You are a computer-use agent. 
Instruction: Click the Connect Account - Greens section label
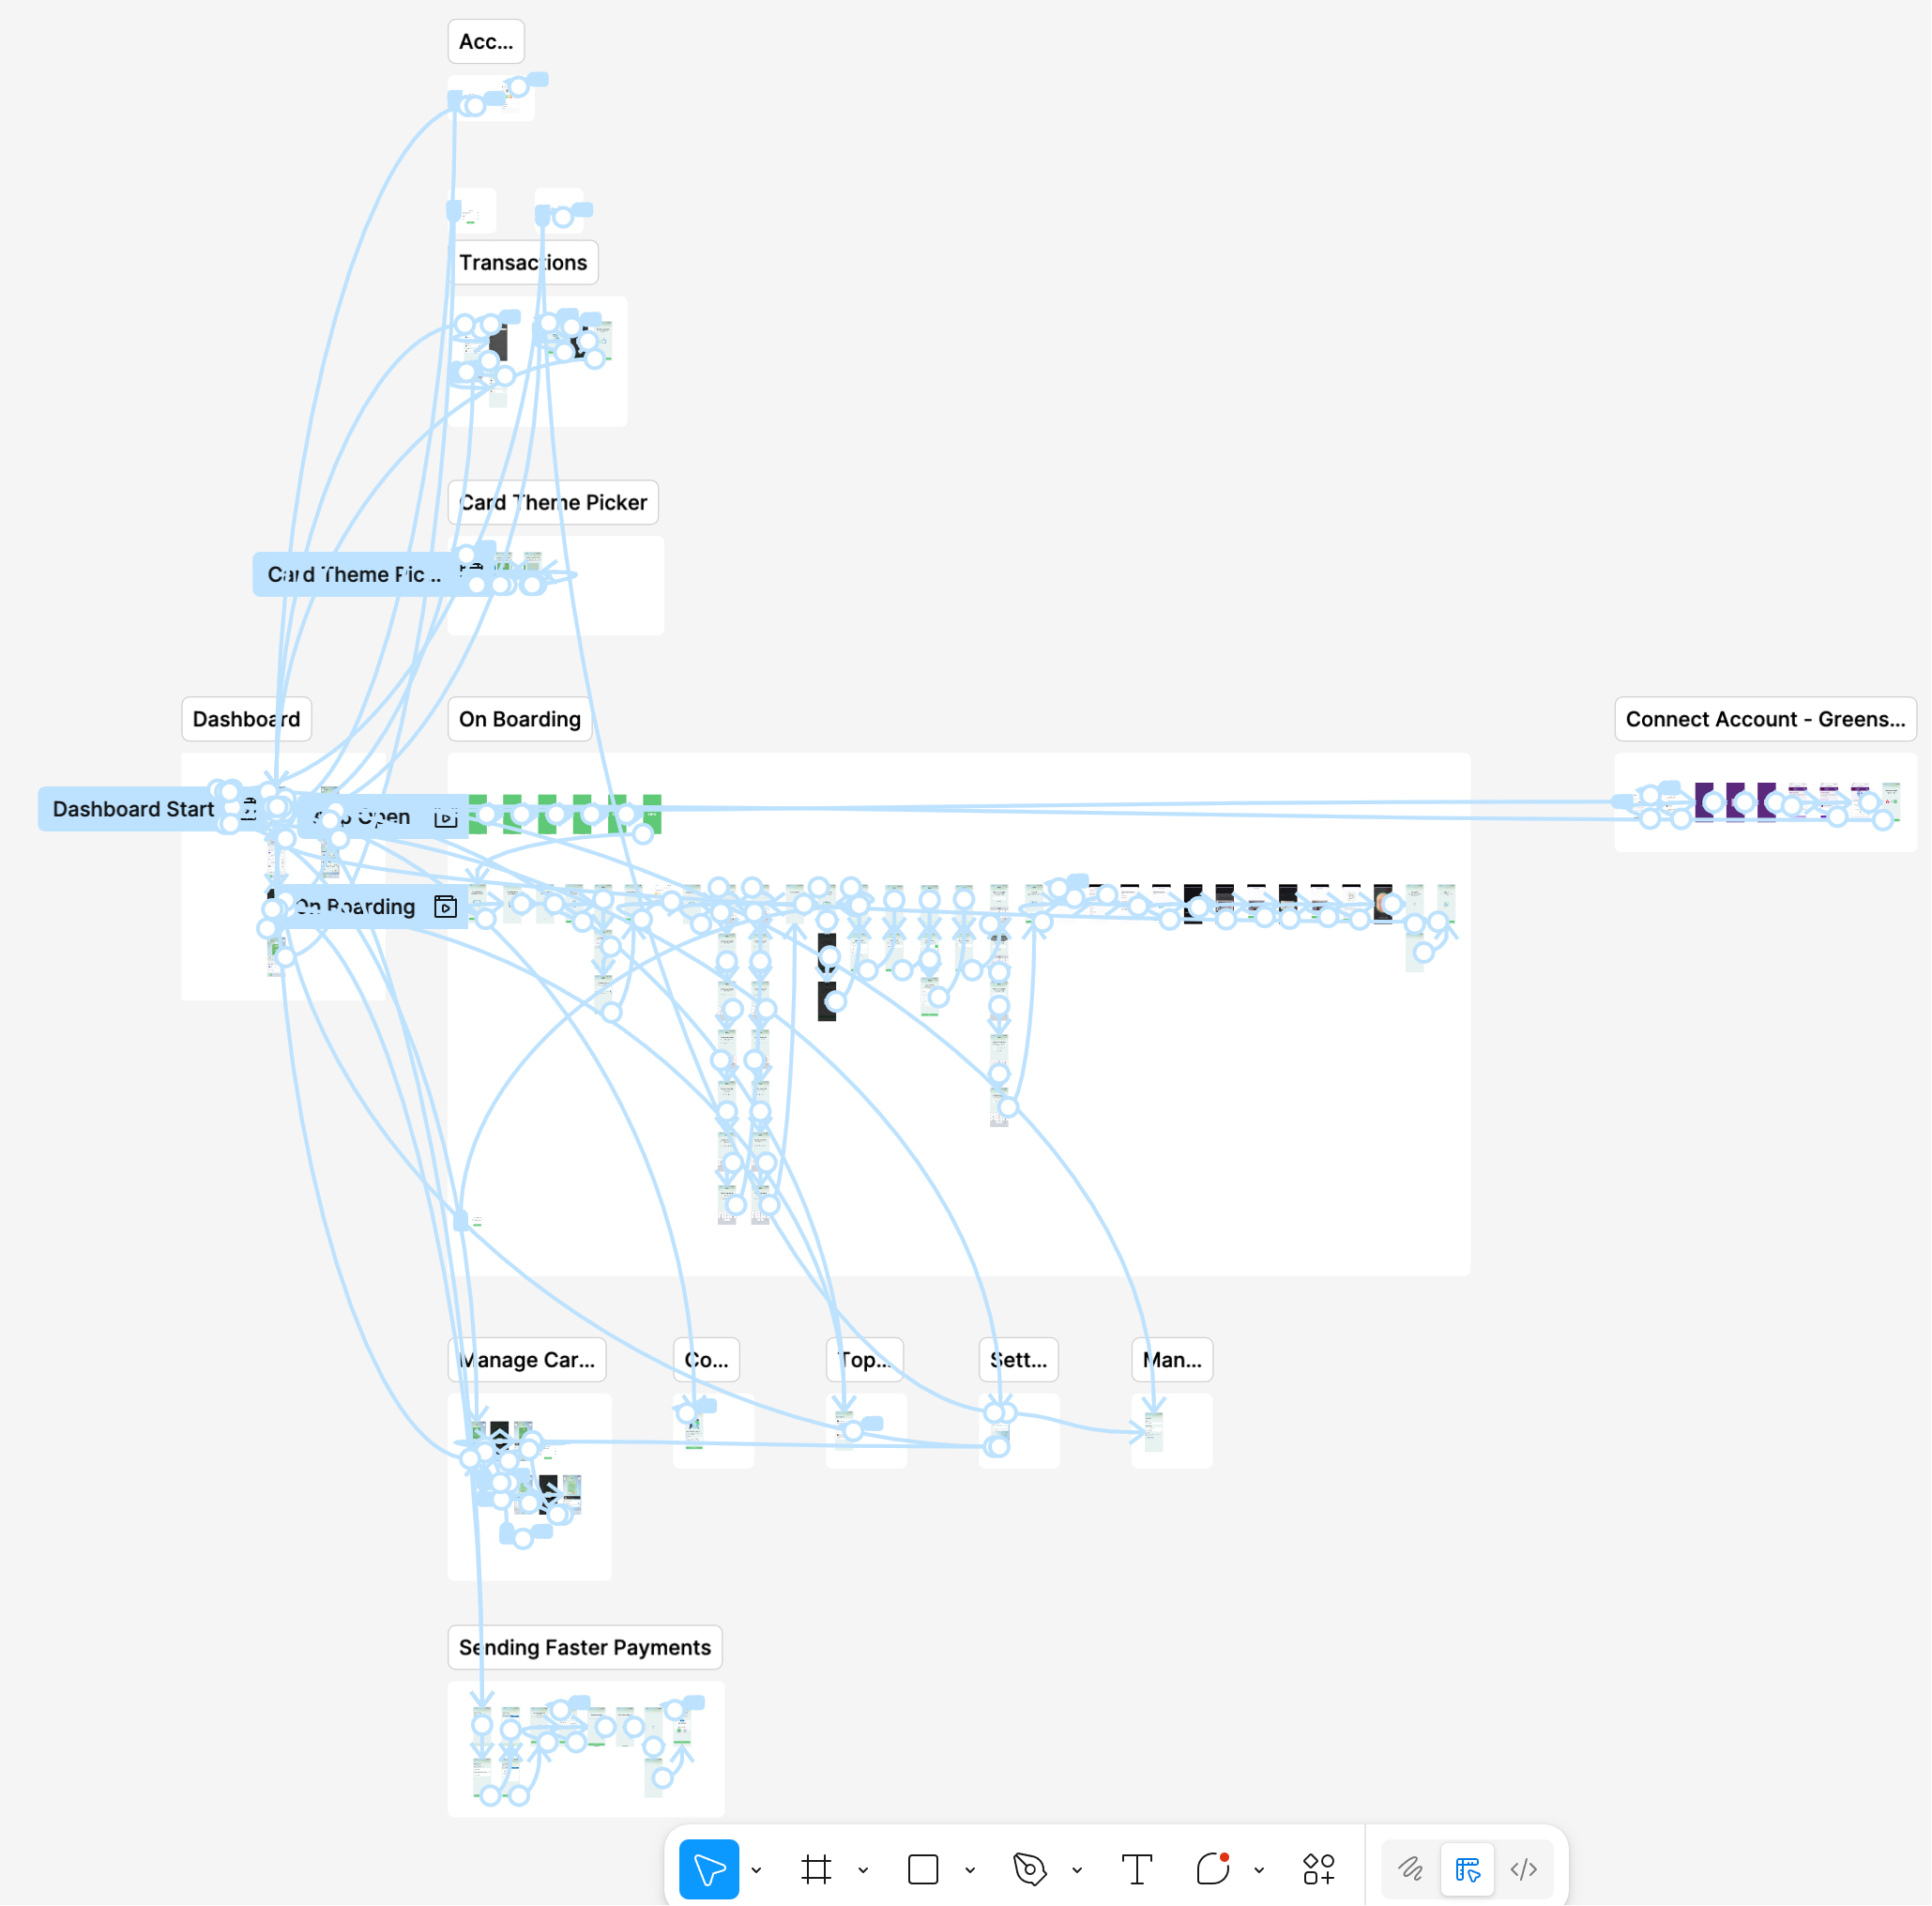[x=1765, y=719]
